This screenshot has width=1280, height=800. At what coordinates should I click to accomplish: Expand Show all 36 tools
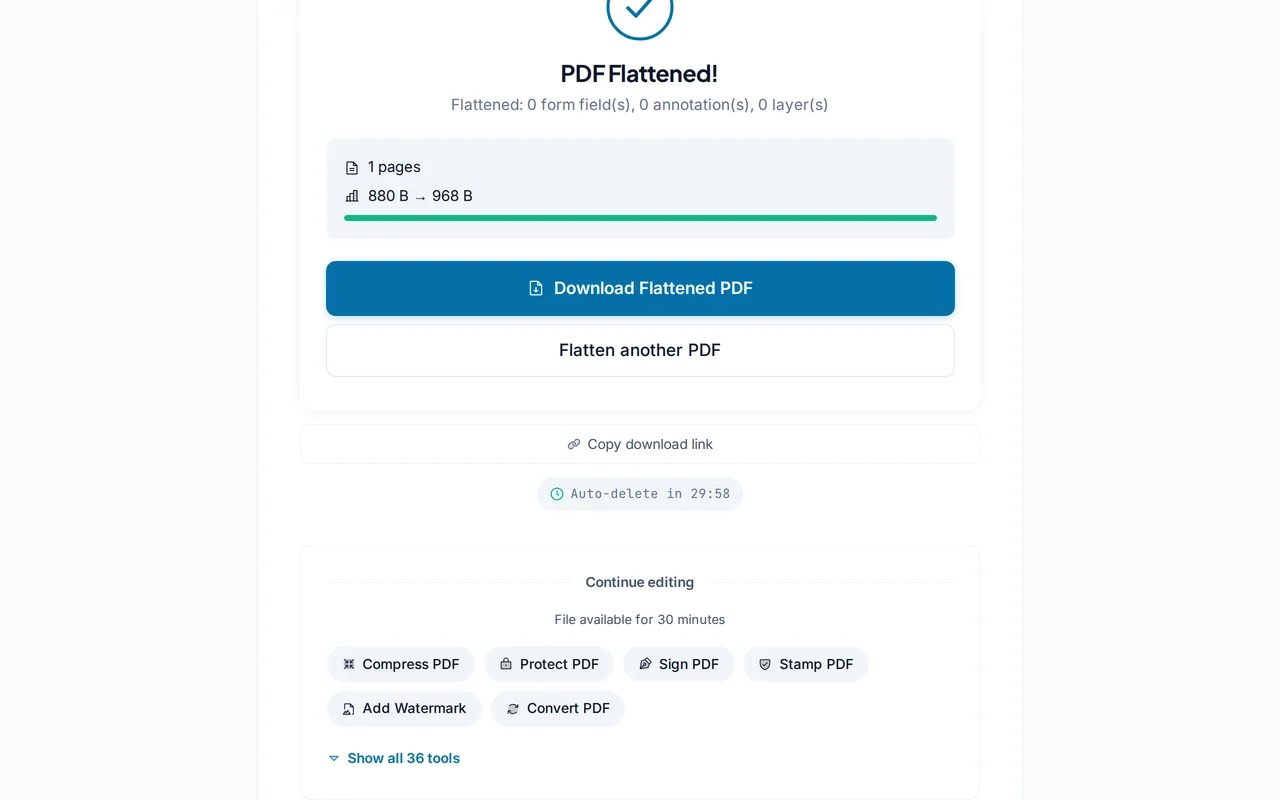click(403, 758)
